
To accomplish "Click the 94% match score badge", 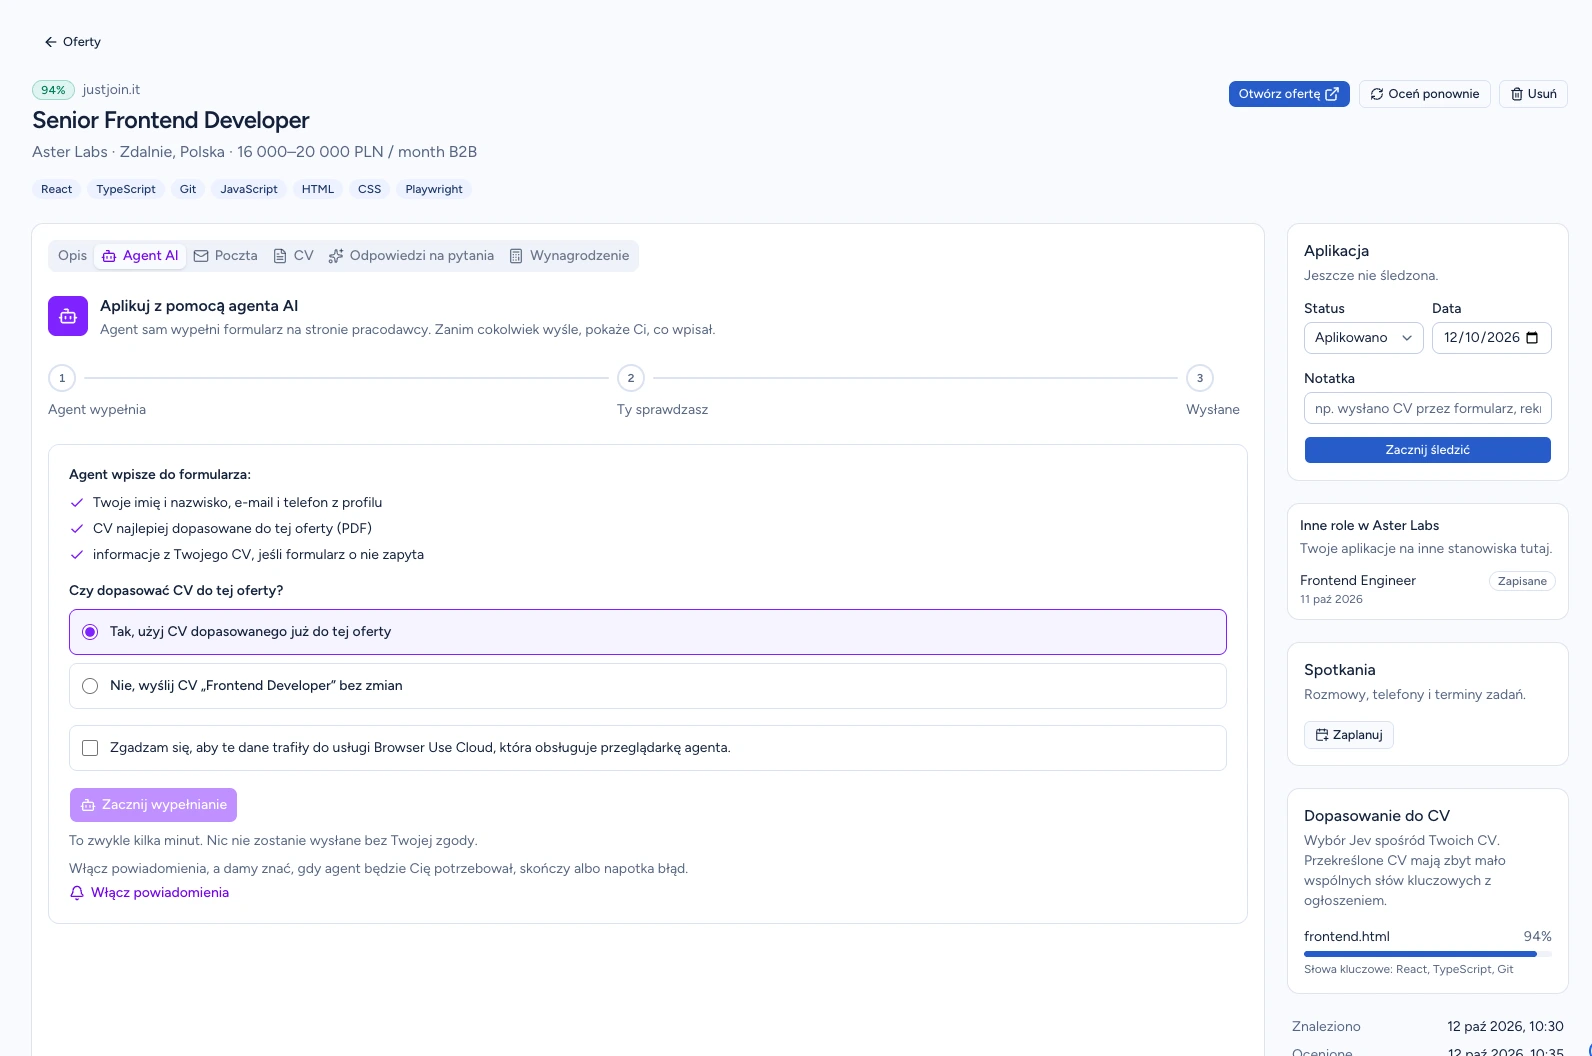I will [x=53, y=90].
